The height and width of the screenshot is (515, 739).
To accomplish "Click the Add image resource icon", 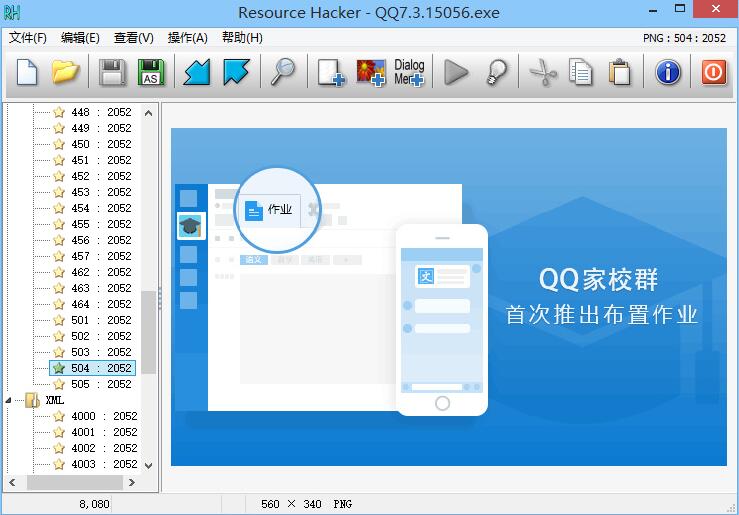I will click(371, 72).
